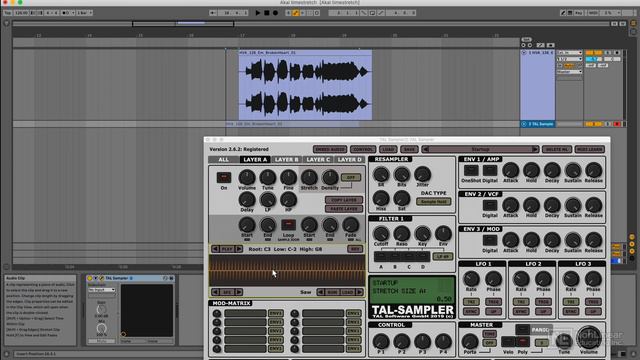Click the Stop button in Ableton transport
Screen dimensions: 640x360
[267, 13]
